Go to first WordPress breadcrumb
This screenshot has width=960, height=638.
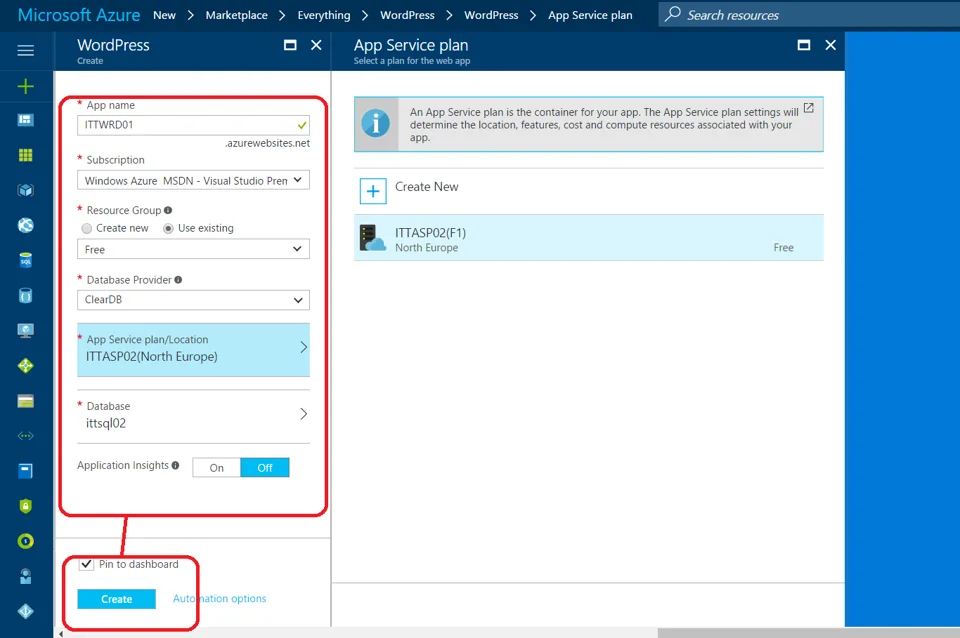tap(407, 15)
